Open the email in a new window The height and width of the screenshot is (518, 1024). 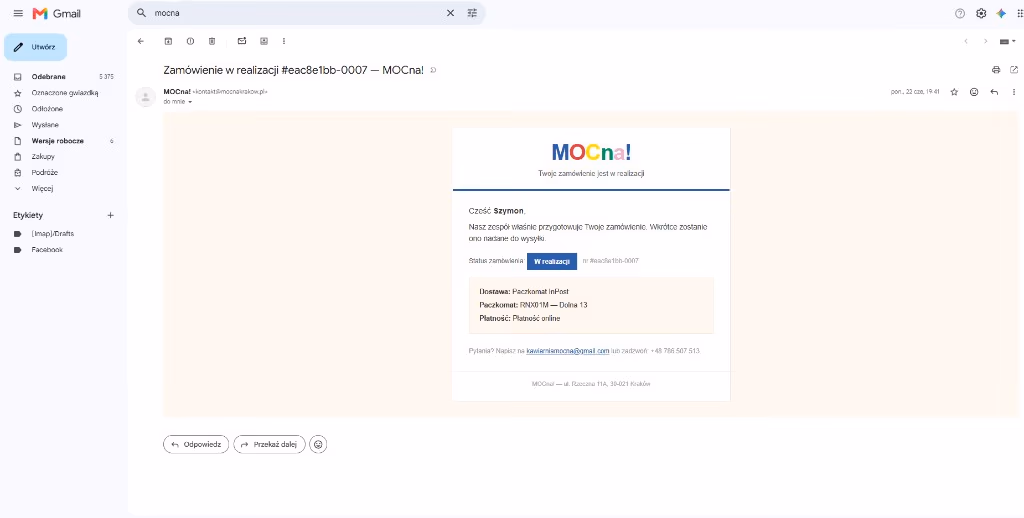click(1014, 70)
